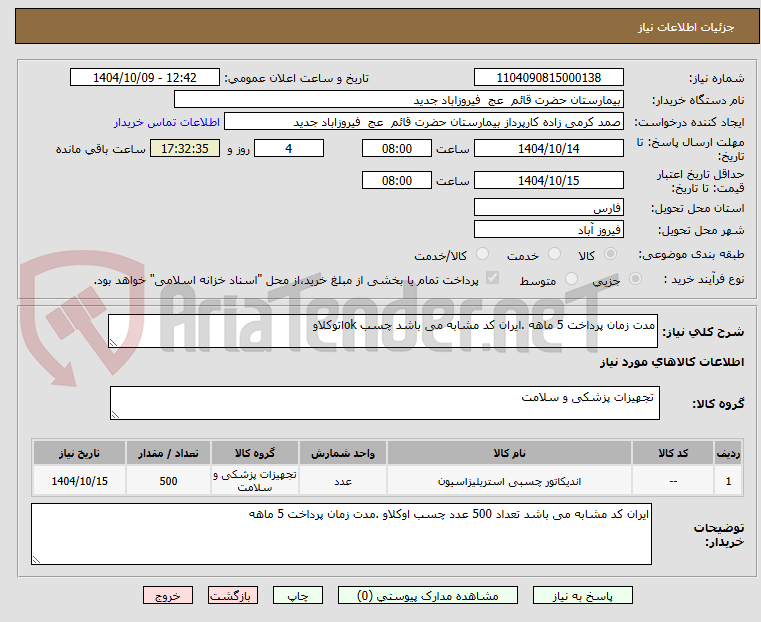Click the item name اندیکاتور چسبی استریلیزاسیون cell

[x=509, y=481]
